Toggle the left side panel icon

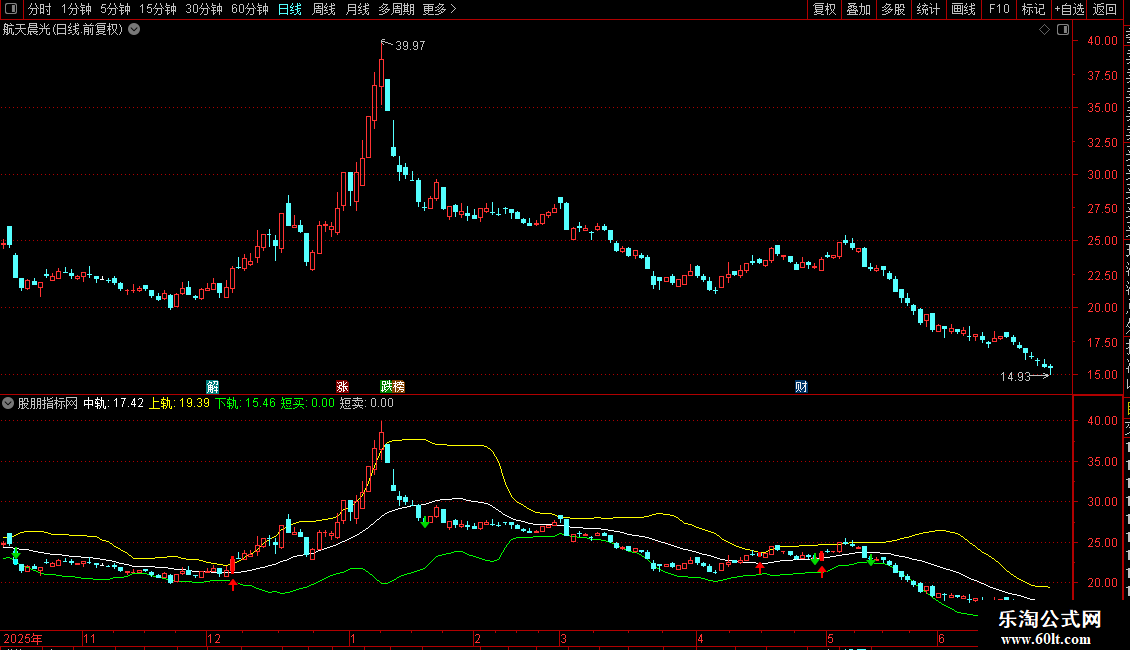11,9
